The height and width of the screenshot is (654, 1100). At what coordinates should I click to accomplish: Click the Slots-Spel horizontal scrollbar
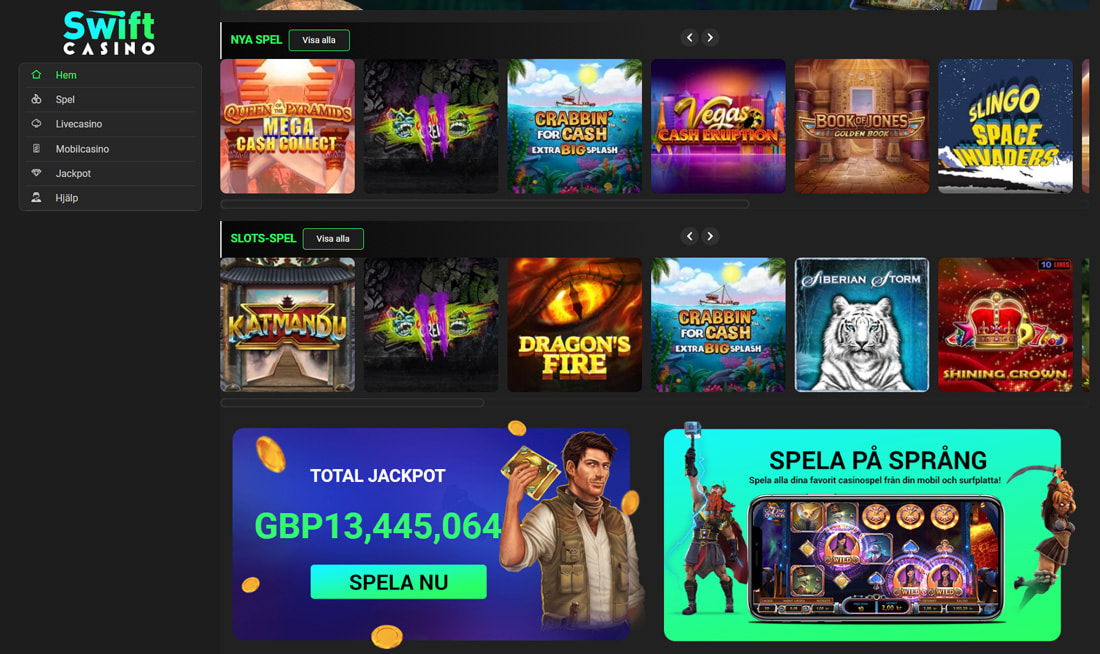352,403
